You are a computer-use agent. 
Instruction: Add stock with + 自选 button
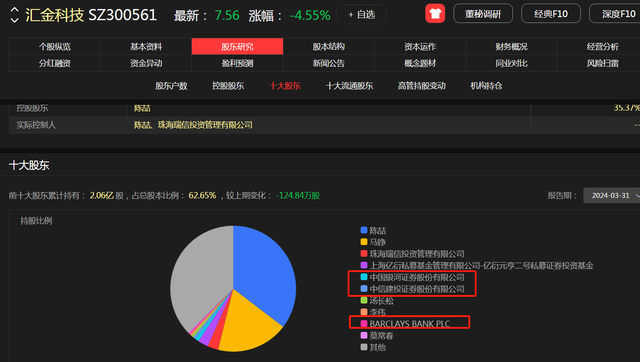361,15
